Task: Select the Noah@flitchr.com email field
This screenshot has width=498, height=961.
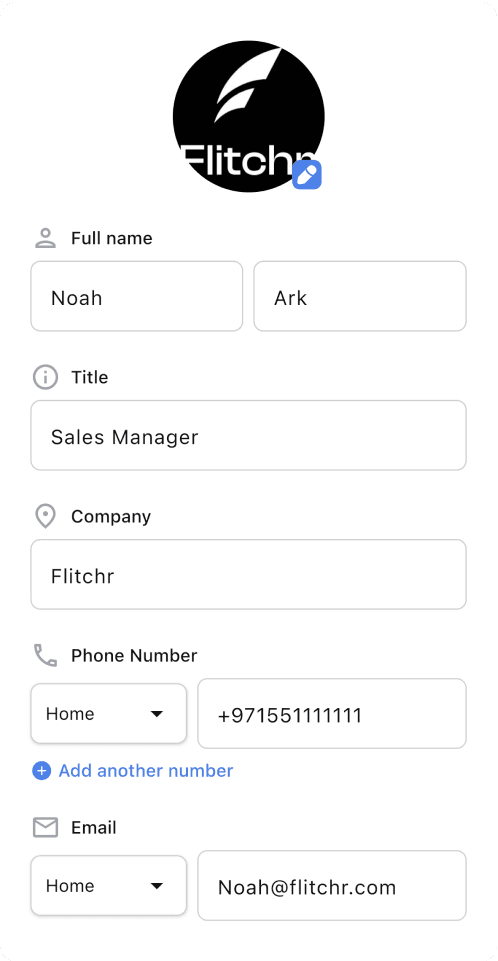Action: (332, 886)
